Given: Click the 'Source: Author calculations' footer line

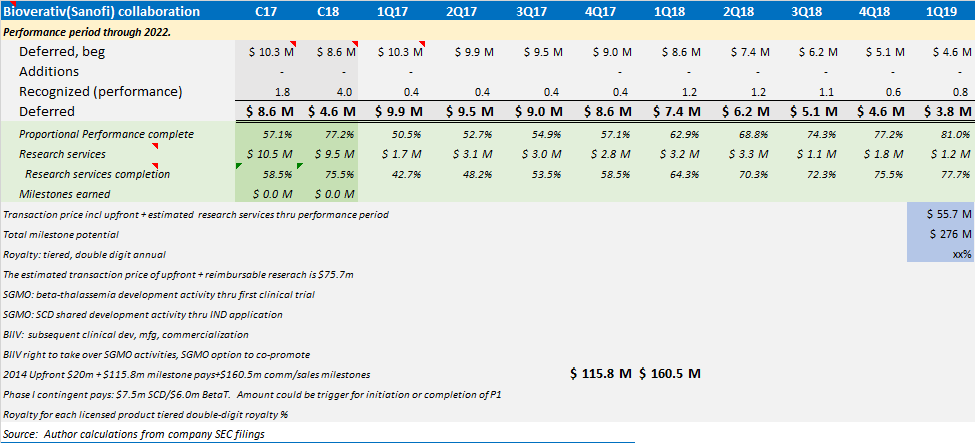Looking at the screenshot, I should click(134, 434).
